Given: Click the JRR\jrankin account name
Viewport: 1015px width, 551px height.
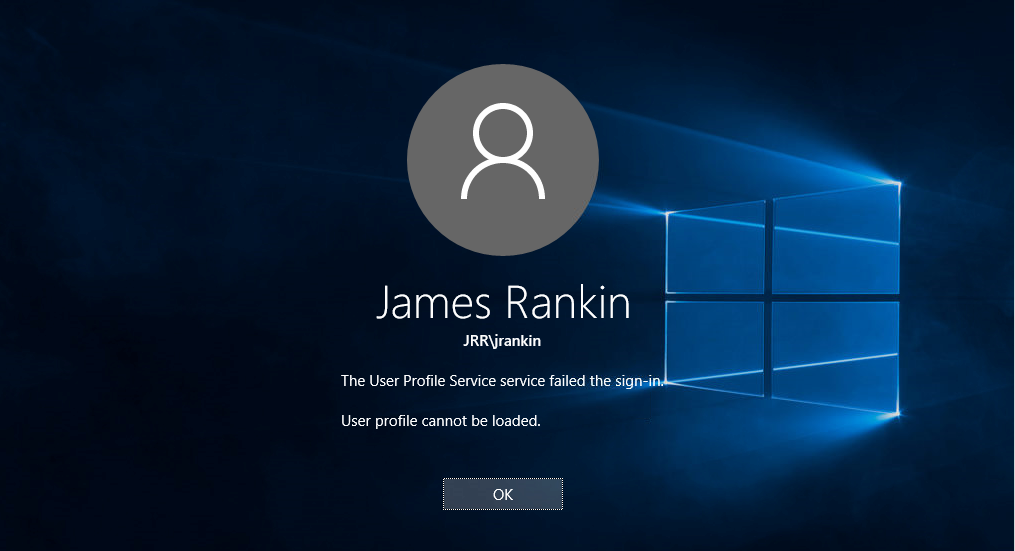Looking at the screenshot, I should tap(502, 341).
